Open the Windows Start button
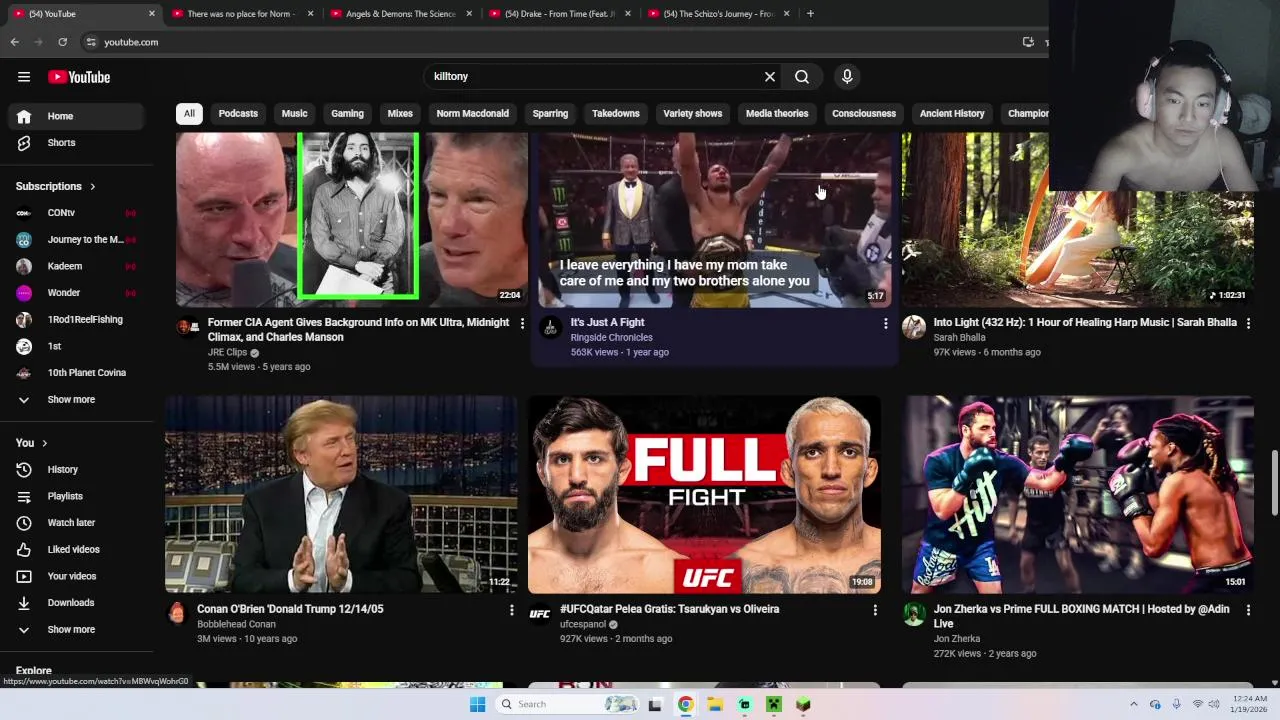 click(478, 704)
